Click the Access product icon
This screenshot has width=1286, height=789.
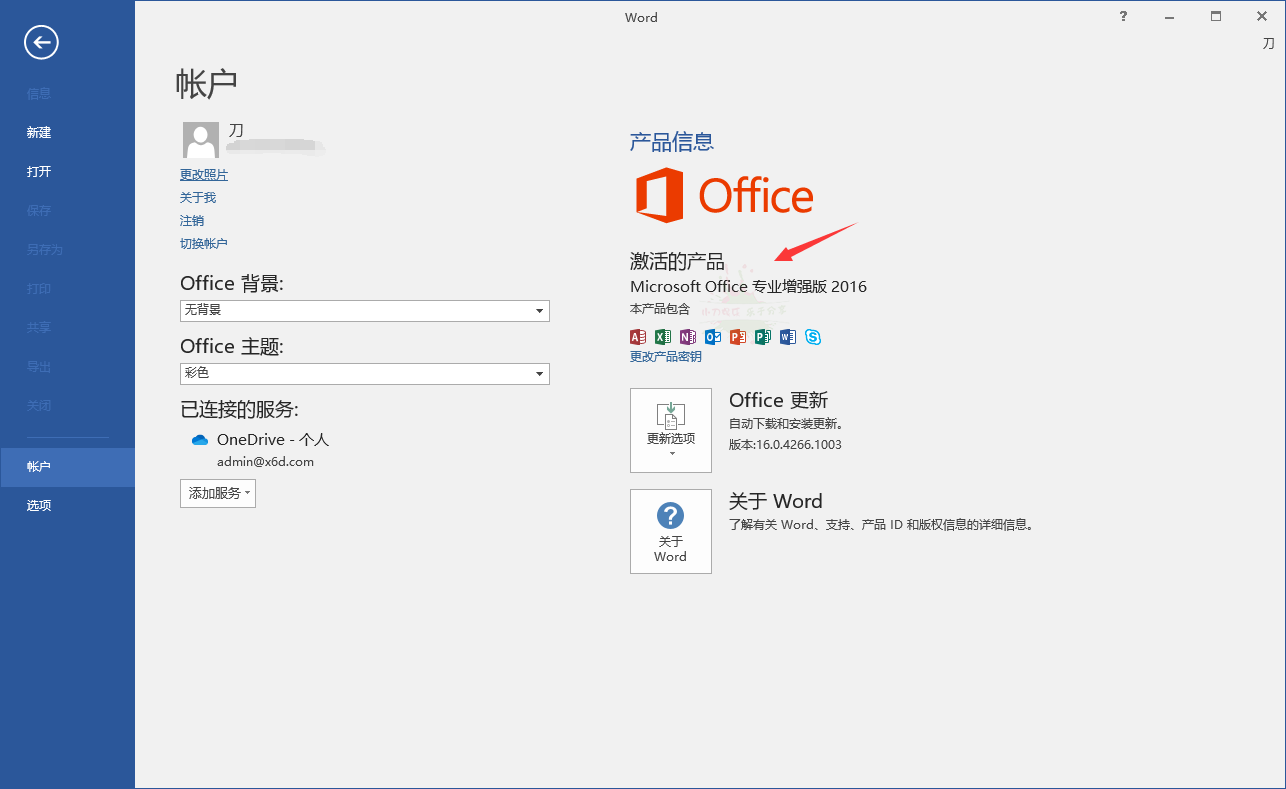(x=638, y=337)
